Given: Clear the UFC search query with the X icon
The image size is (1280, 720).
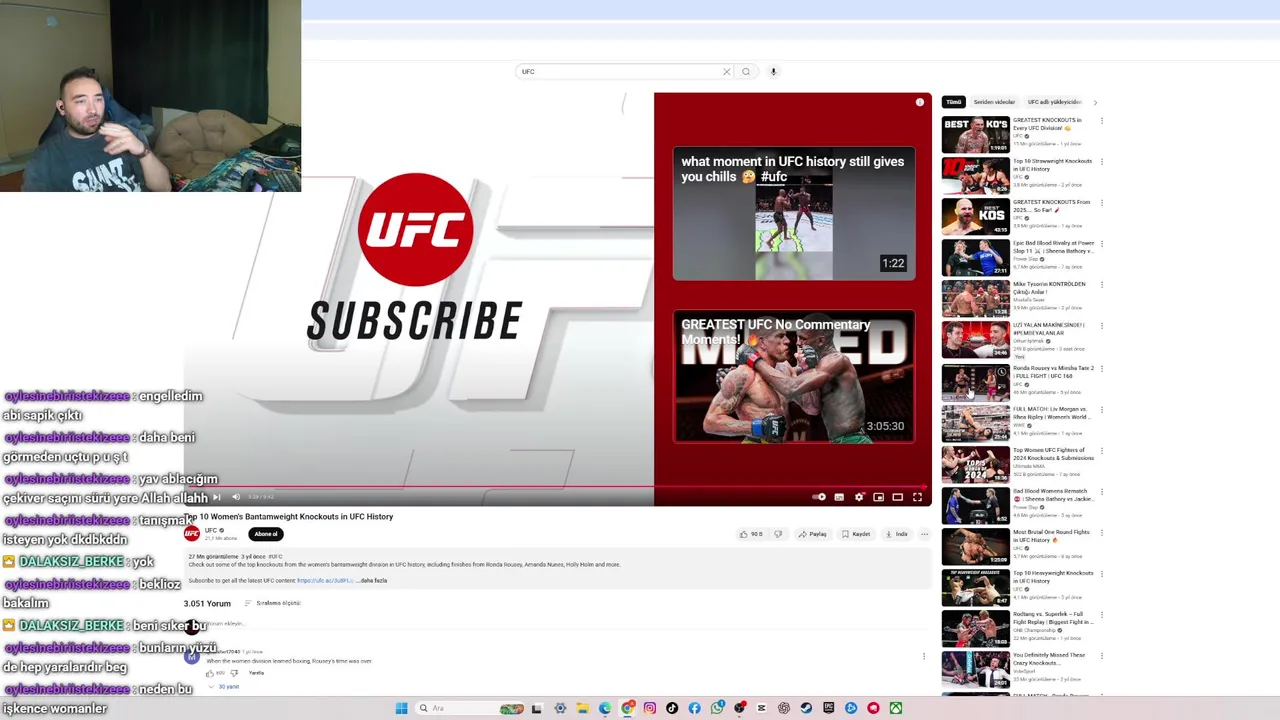Looking at the screenshot, I should 727,72.
